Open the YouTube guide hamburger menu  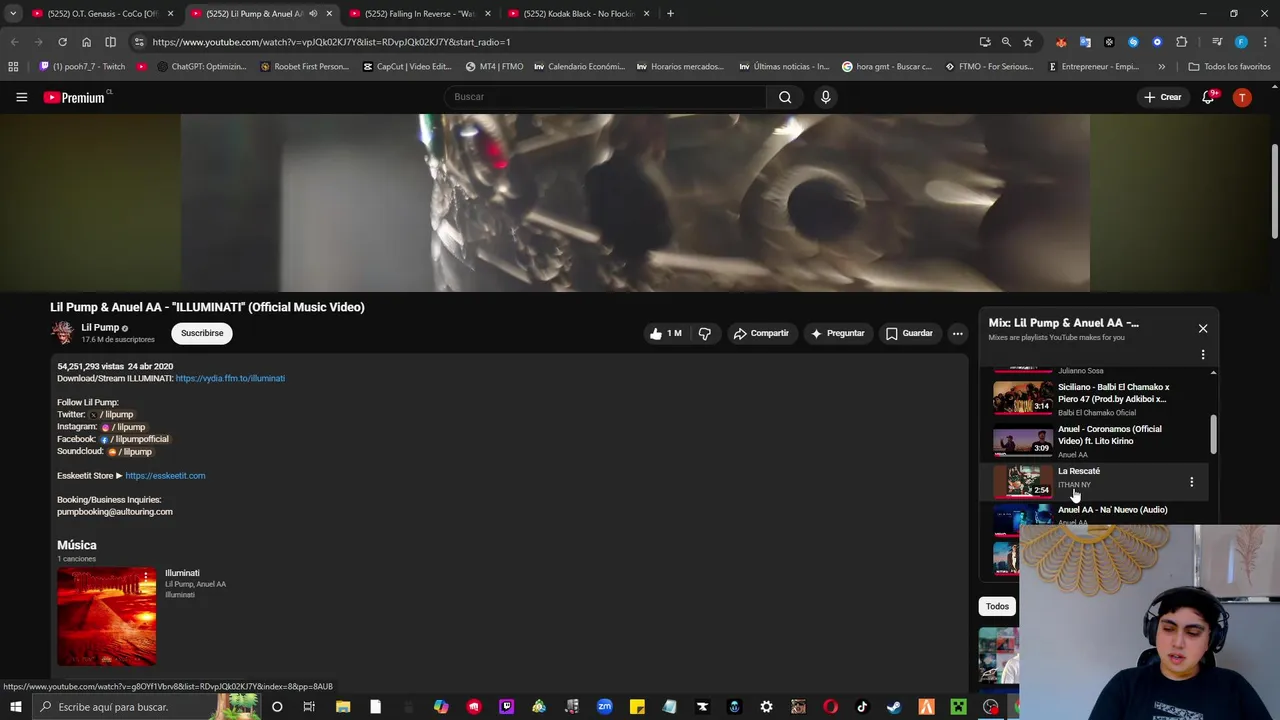click(21, 97)
